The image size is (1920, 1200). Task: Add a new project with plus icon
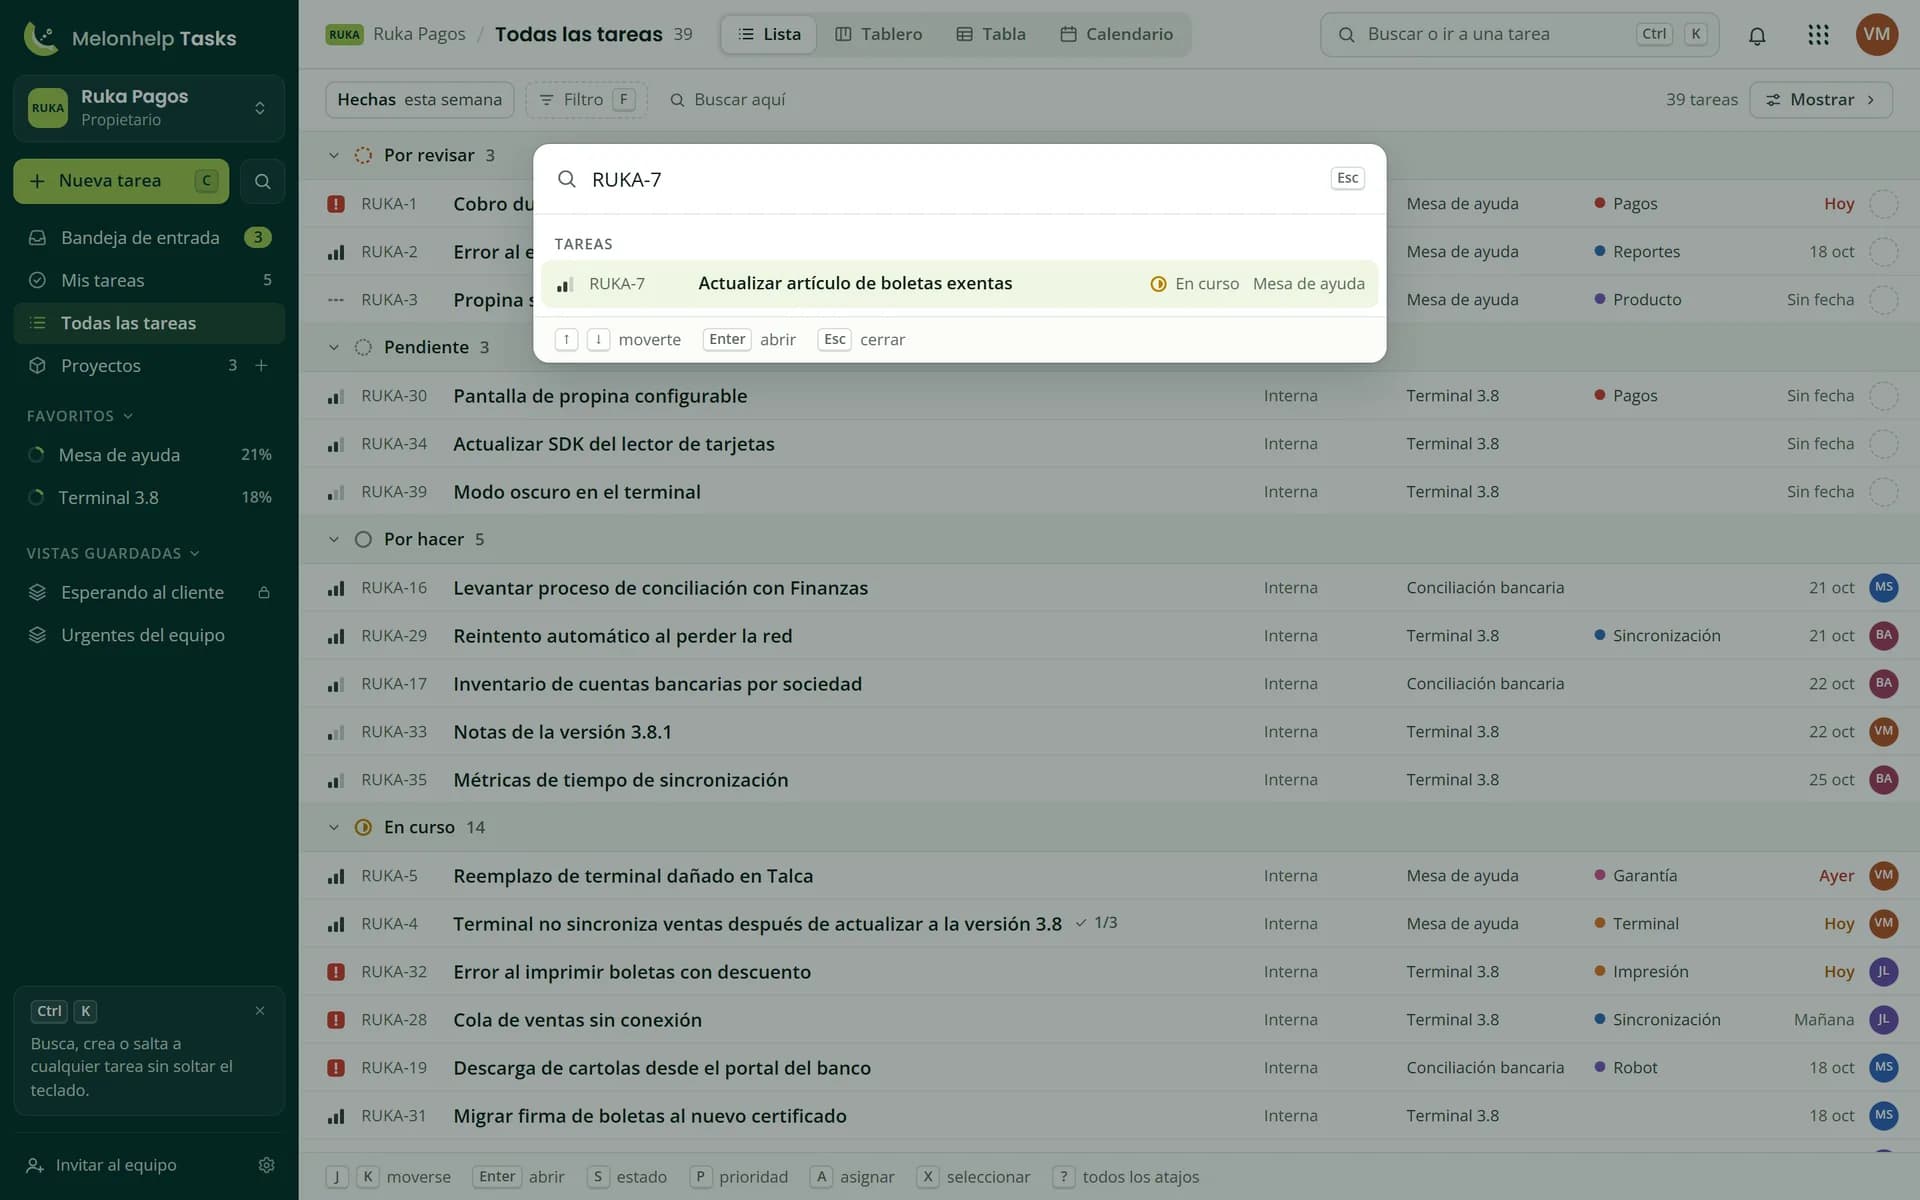(261, 365)
